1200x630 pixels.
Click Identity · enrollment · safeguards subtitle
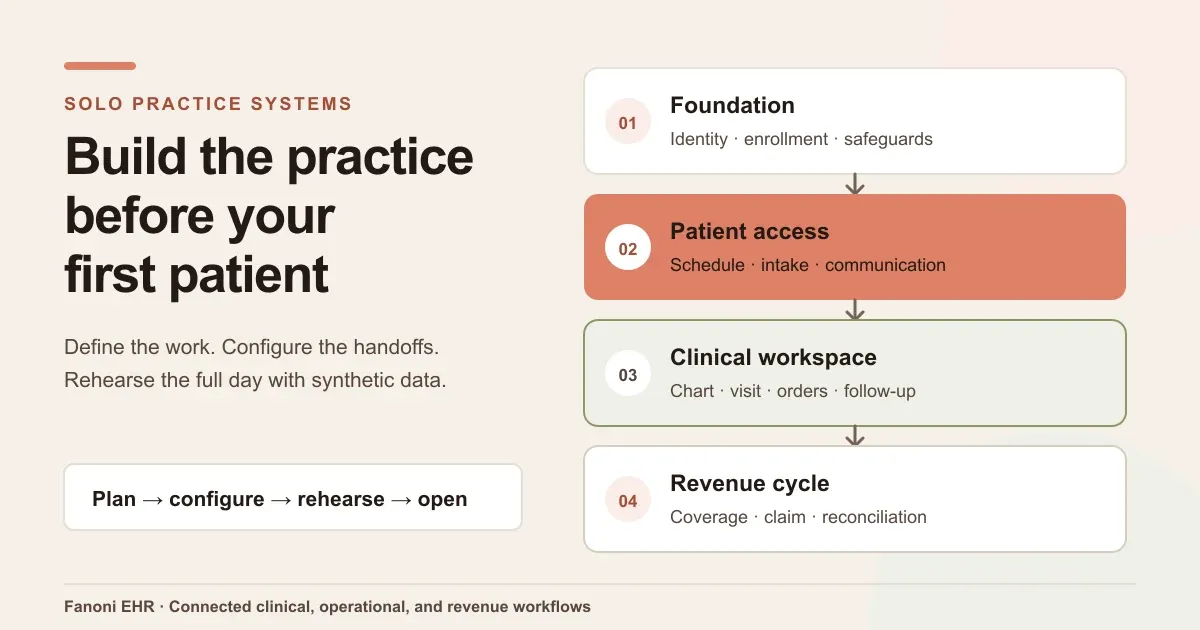(801, 139)
